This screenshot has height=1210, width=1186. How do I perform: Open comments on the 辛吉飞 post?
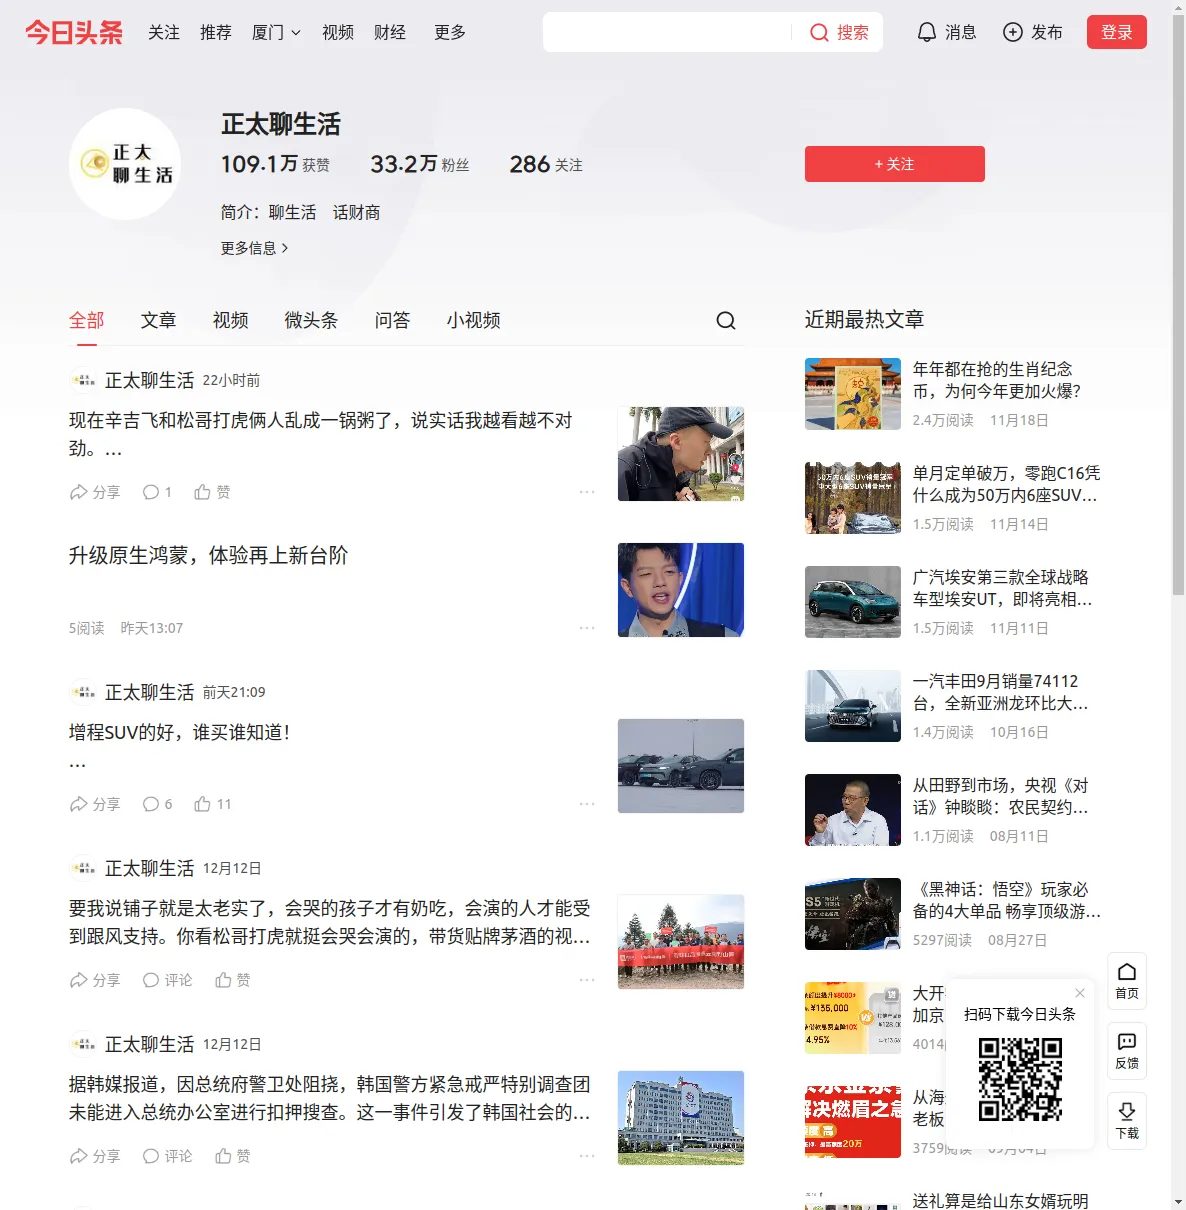(157, 492)
